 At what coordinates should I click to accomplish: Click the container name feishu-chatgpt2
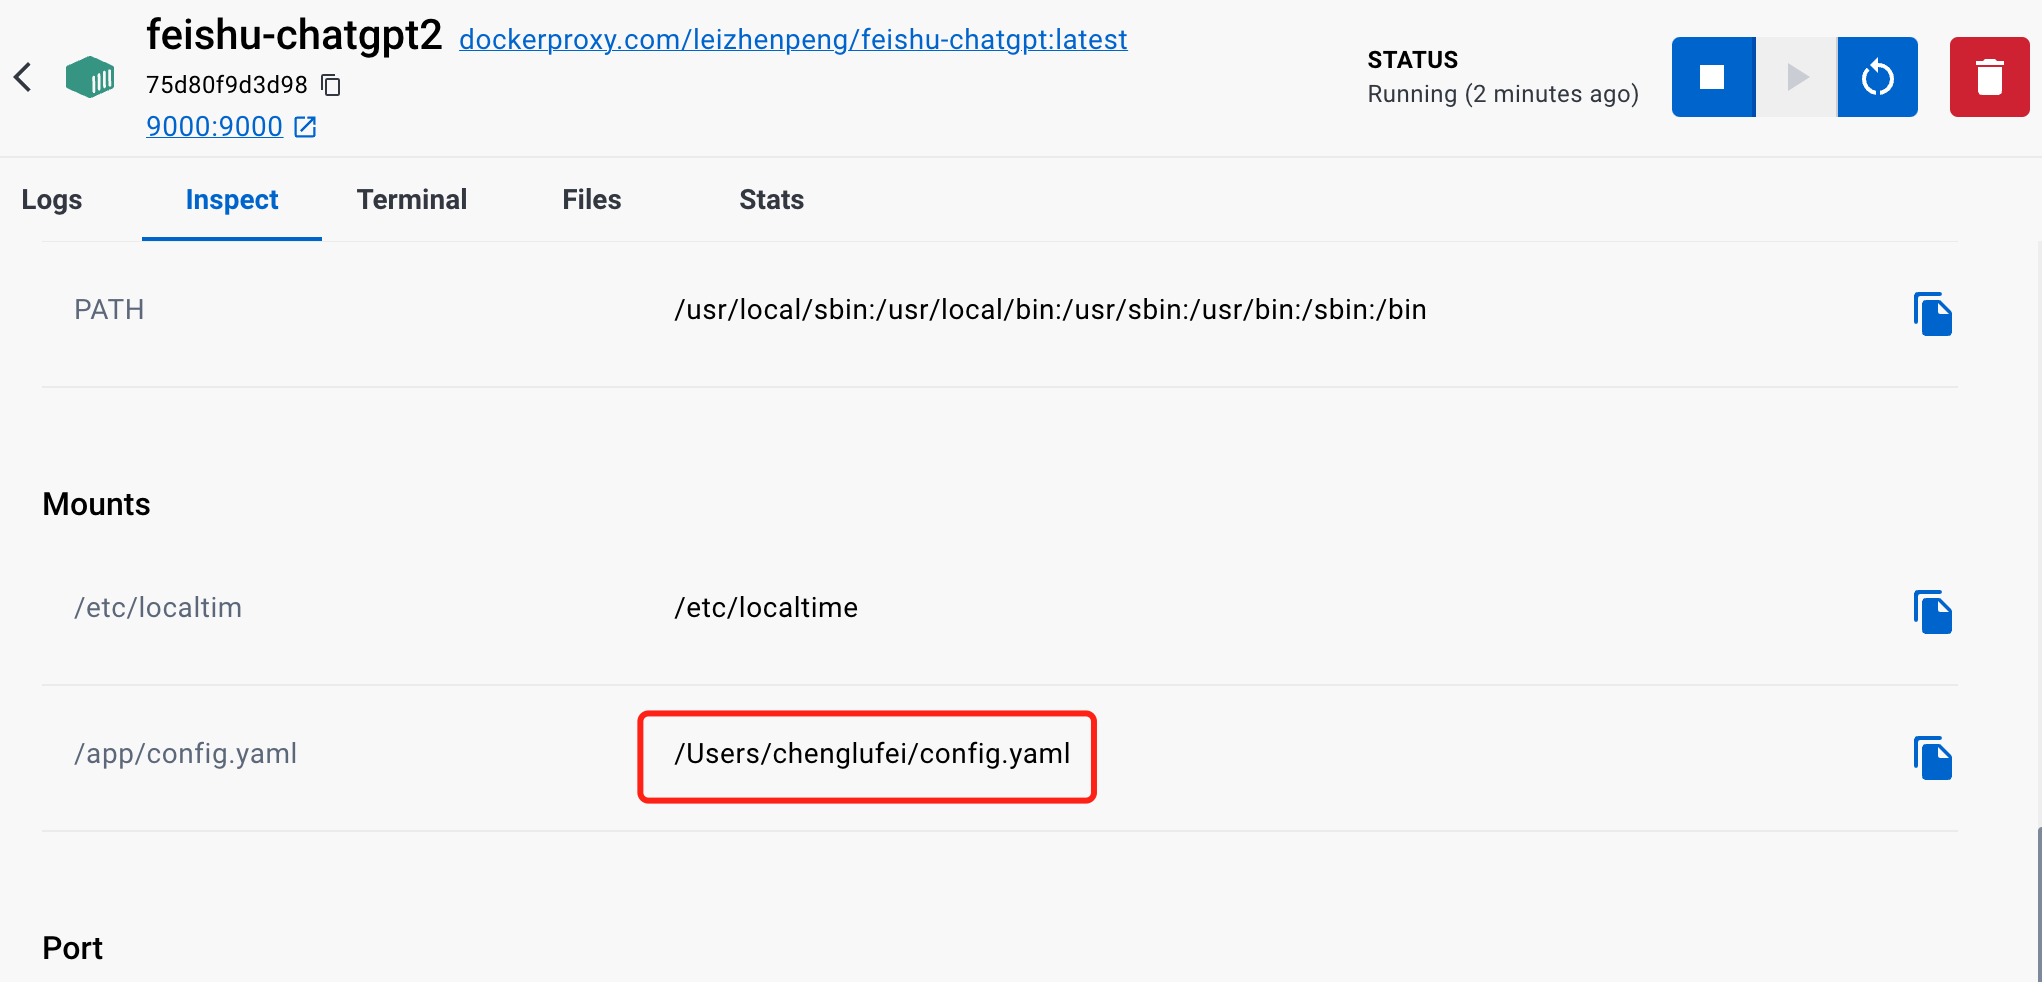[293, 34]
